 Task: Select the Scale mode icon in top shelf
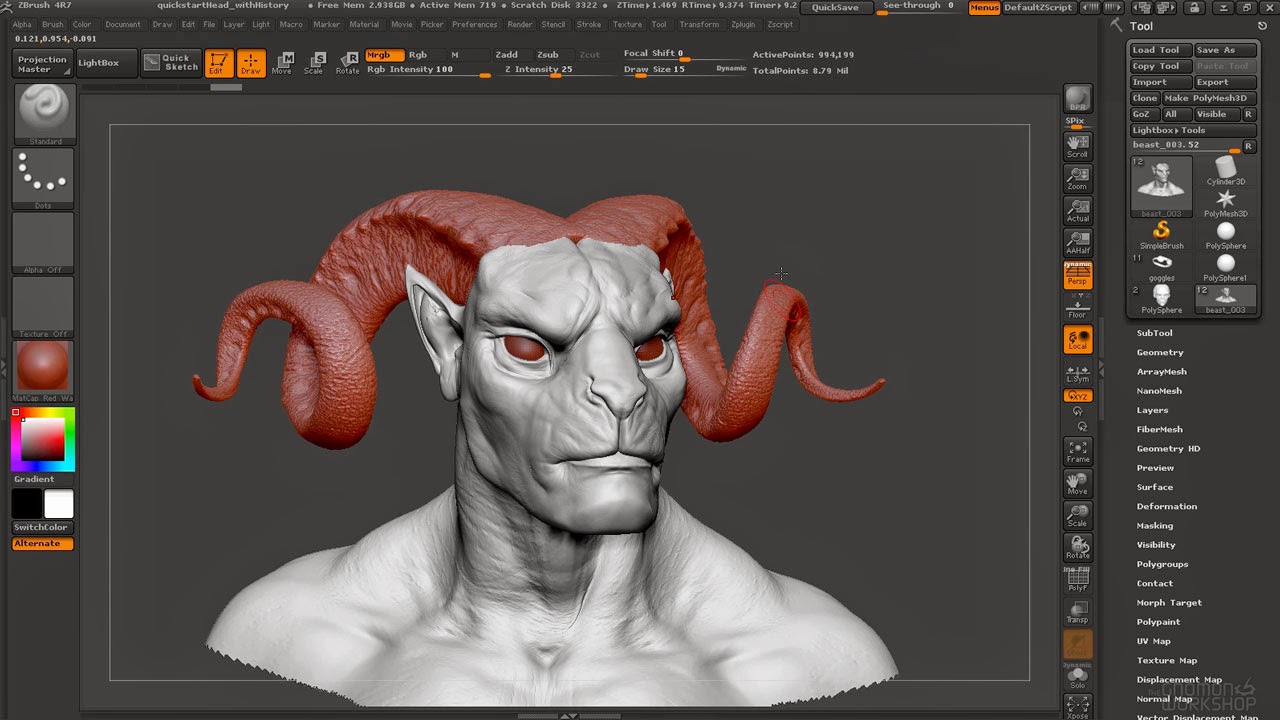314,63
